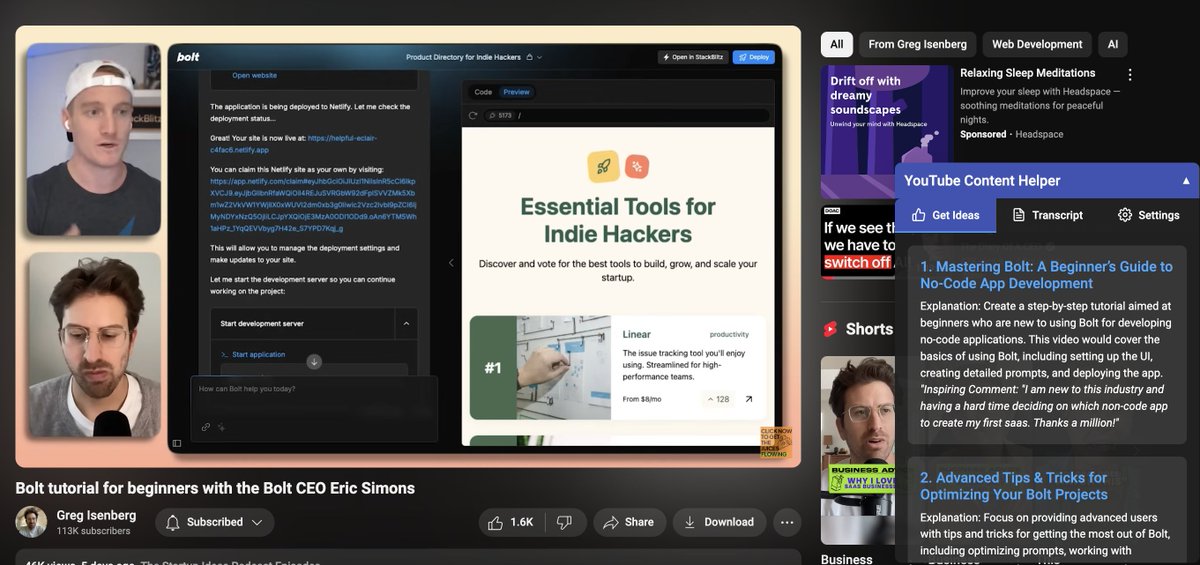Filter by From Greg Isenberg chip
This screenshot has height=565, width=1200.
(917, 44)
